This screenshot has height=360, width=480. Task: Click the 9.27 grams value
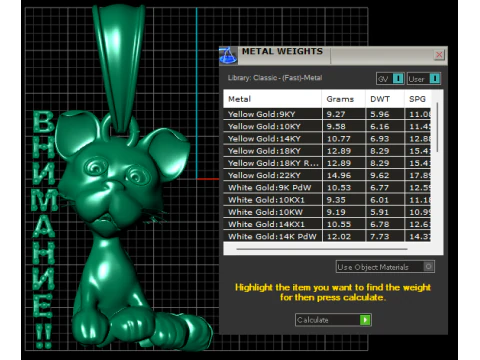click(336, 114)
